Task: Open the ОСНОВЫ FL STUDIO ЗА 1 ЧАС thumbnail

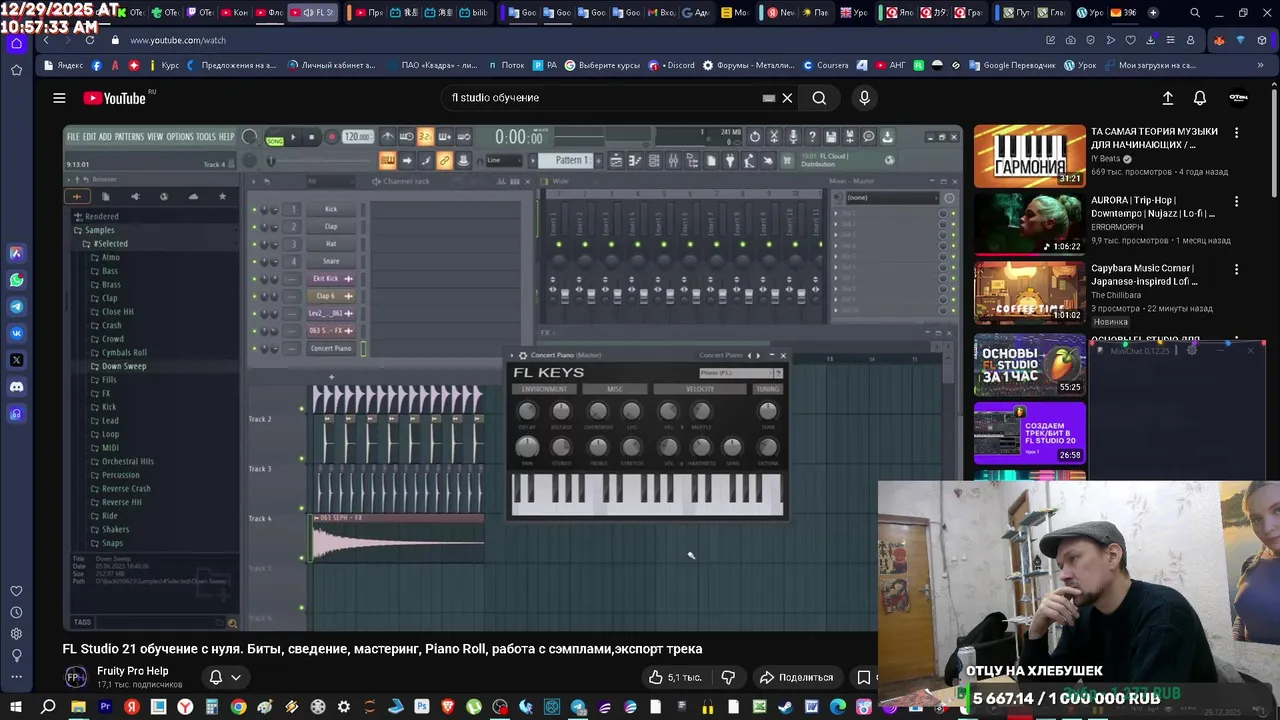Action: click(1030, 365)
